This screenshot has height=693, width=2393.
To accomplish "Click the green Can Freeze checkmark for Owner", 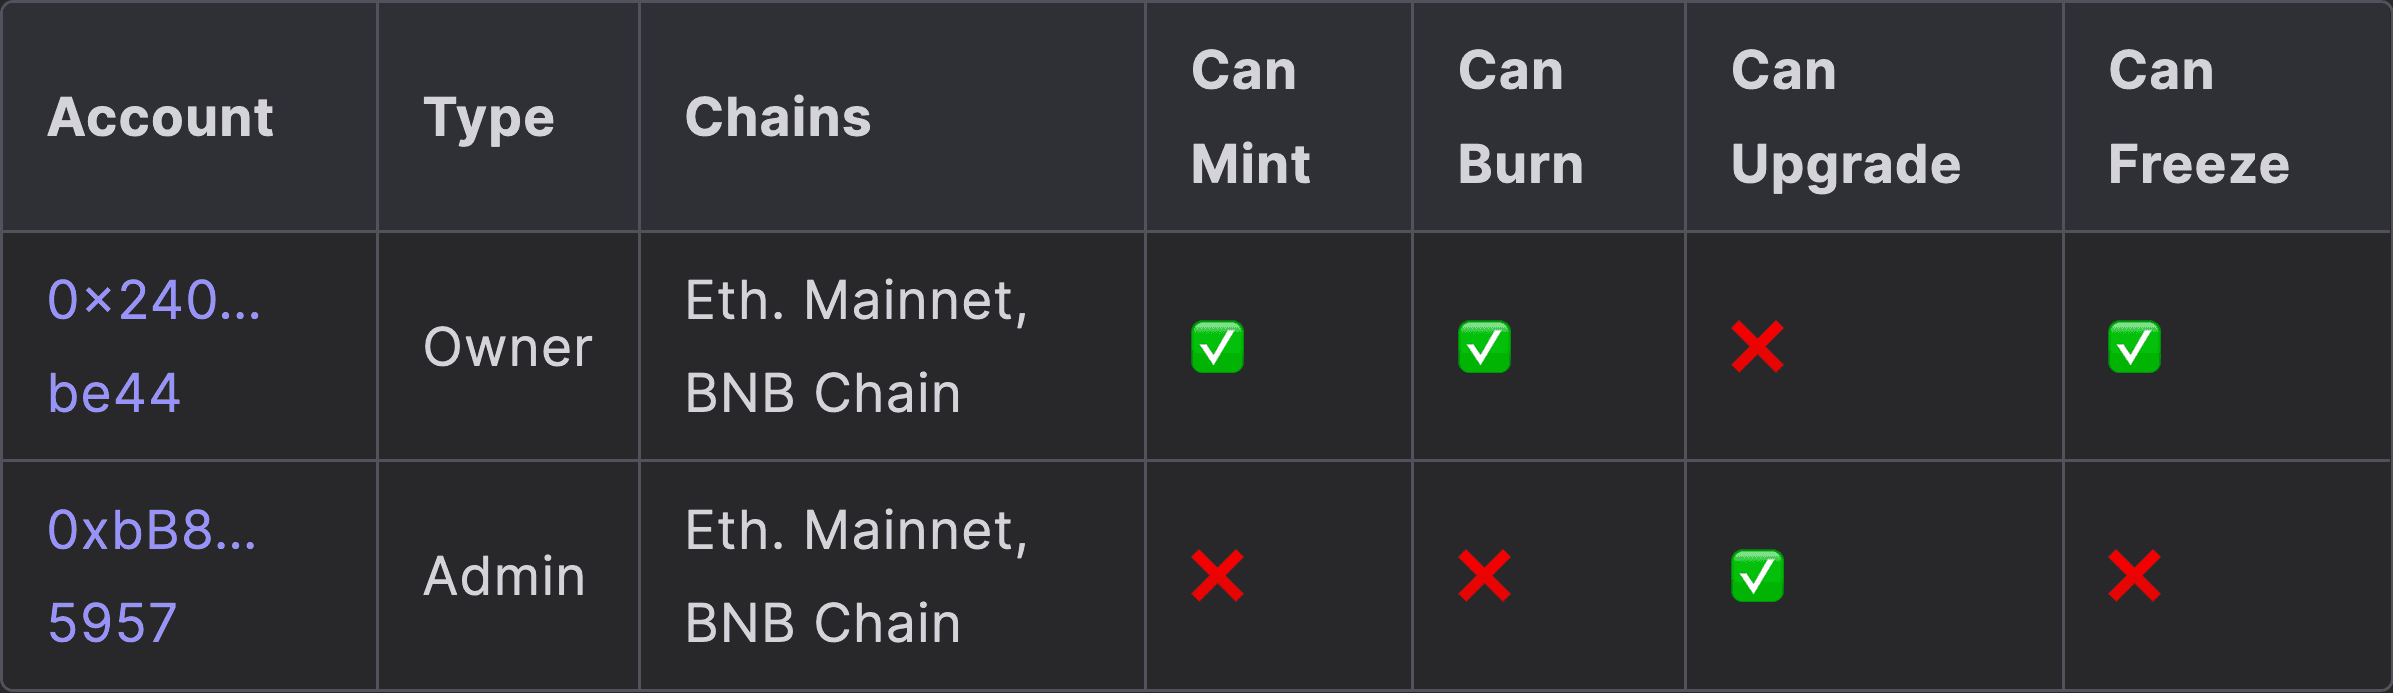I will [x=2134, y=347].
